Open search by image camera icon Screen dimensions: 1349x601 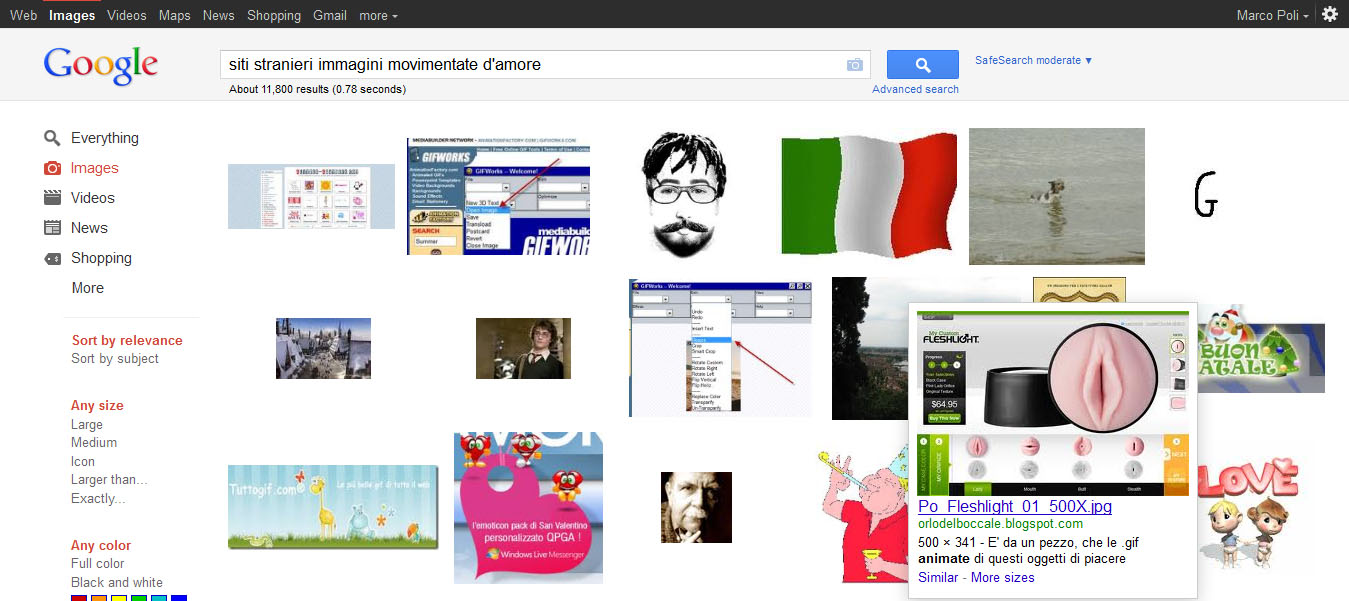pos(854,65)
